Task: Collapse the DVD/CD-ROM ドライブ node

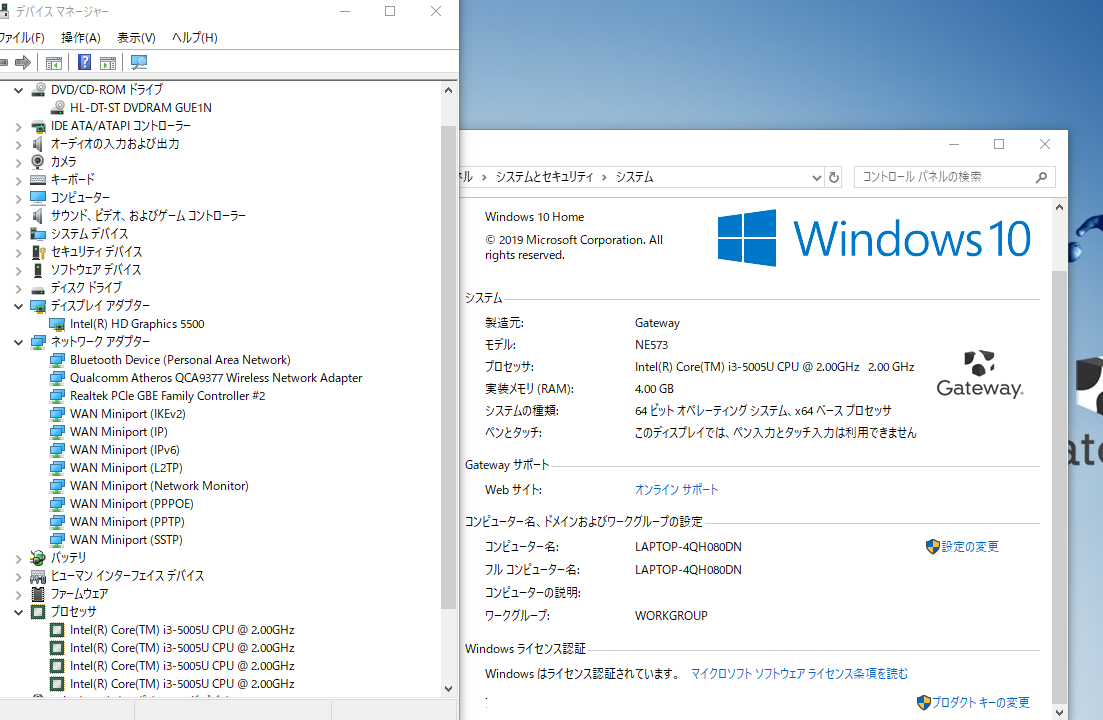Action: 19,90
